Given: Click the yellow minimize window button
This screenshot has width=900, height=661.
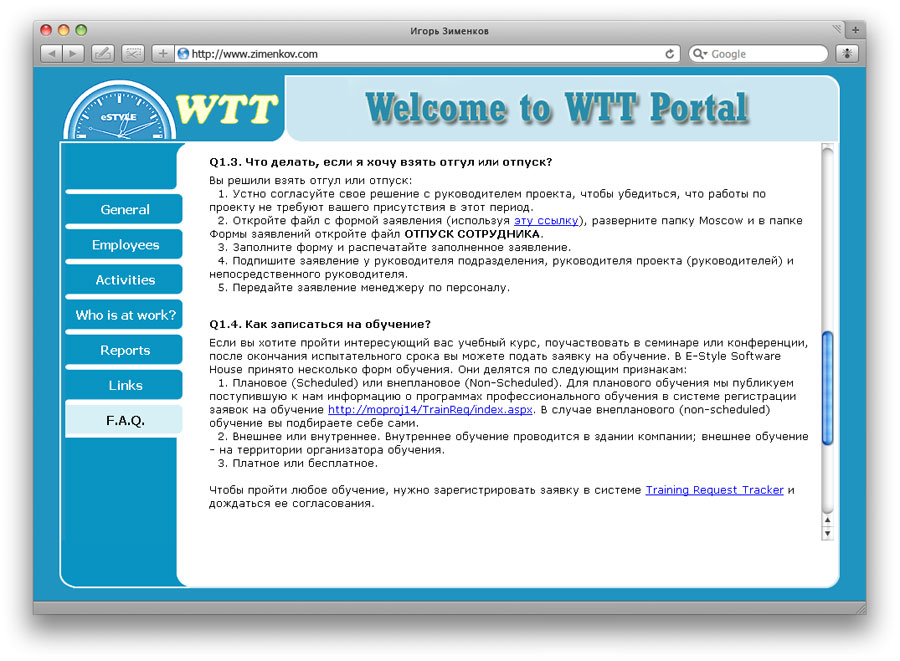Looking at the screenshot, I should click(64, 30).
